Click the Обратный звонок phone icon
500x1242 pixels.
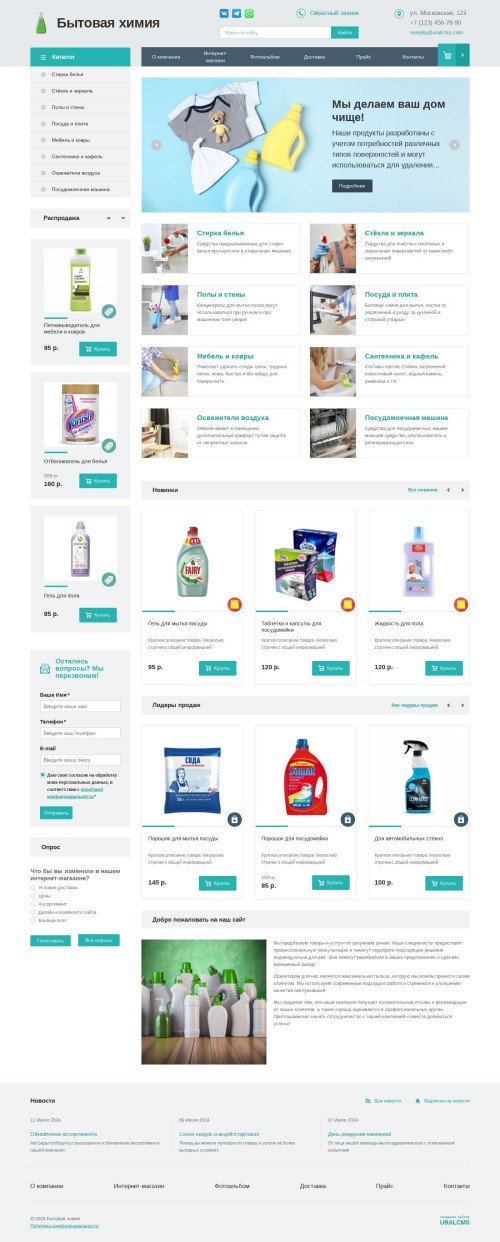(301, 14)
